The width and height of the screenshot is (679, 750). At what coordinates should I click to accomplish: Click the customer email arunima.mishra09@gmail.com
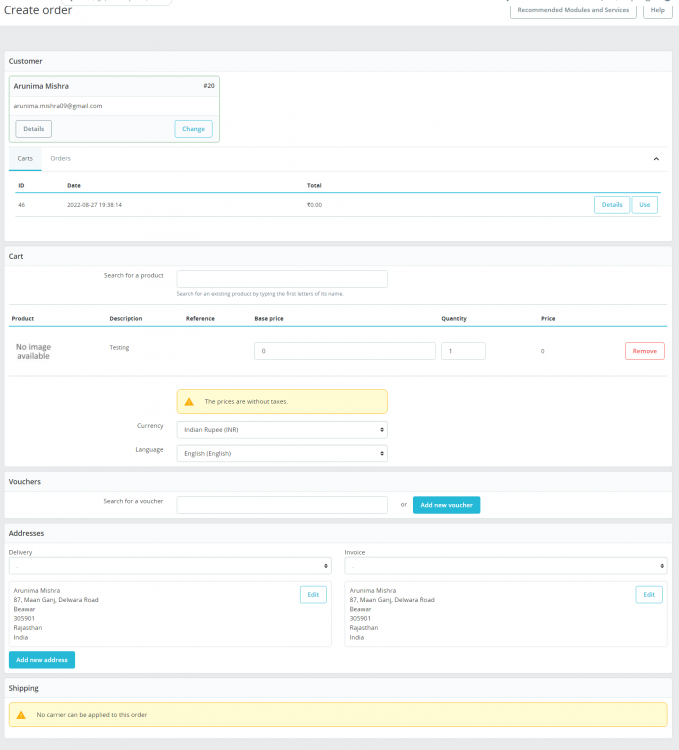58,106
